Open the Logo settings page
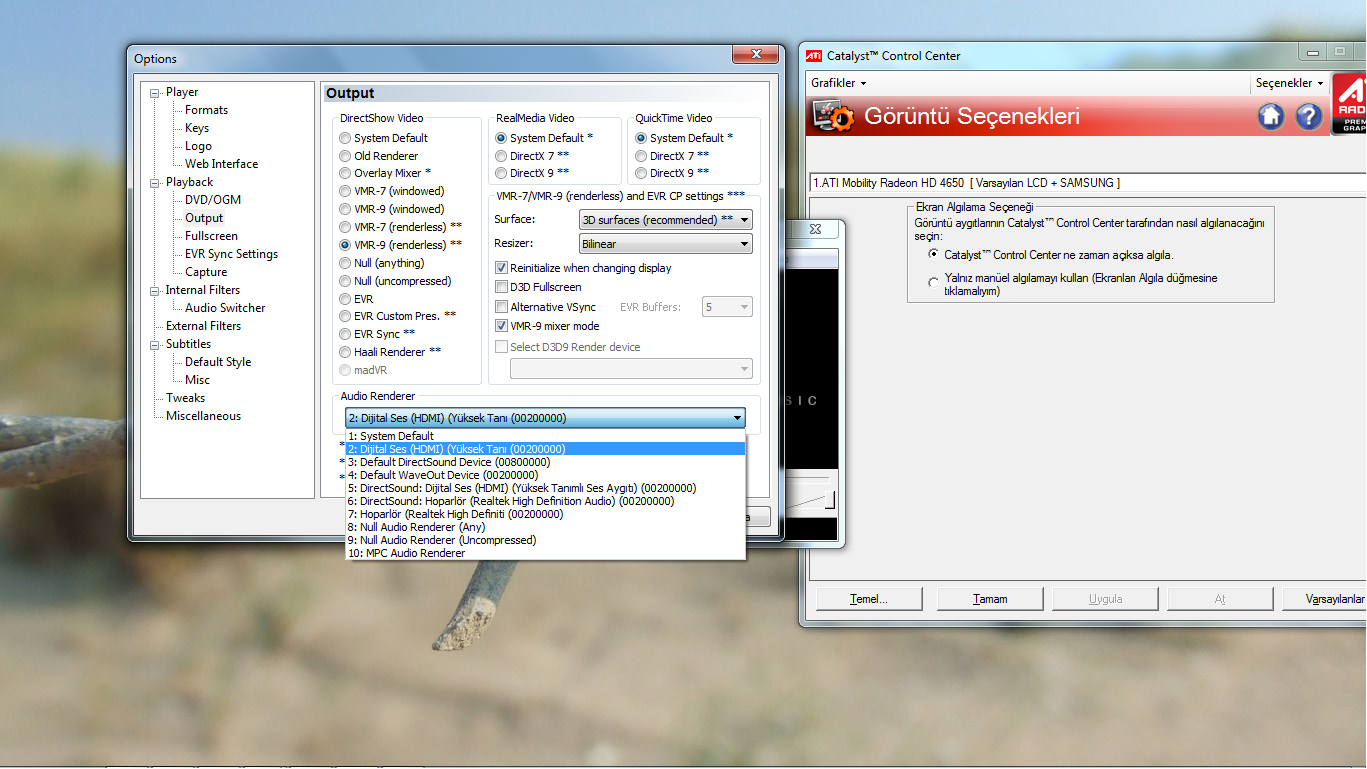The height and width of the screenshot is (769, 1367). click(198, 146)
